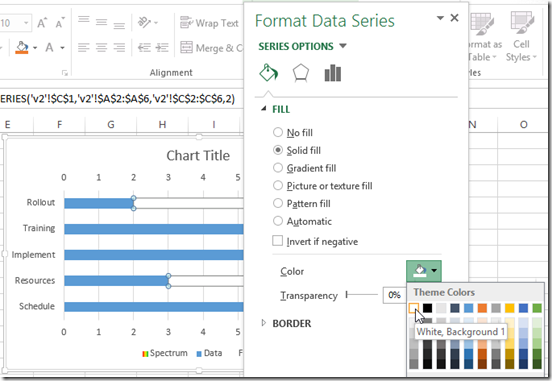The width and height of the screenshot is (552, 381).
Task: Click the Merge & Center button
Action: click(x=211, y=47)
